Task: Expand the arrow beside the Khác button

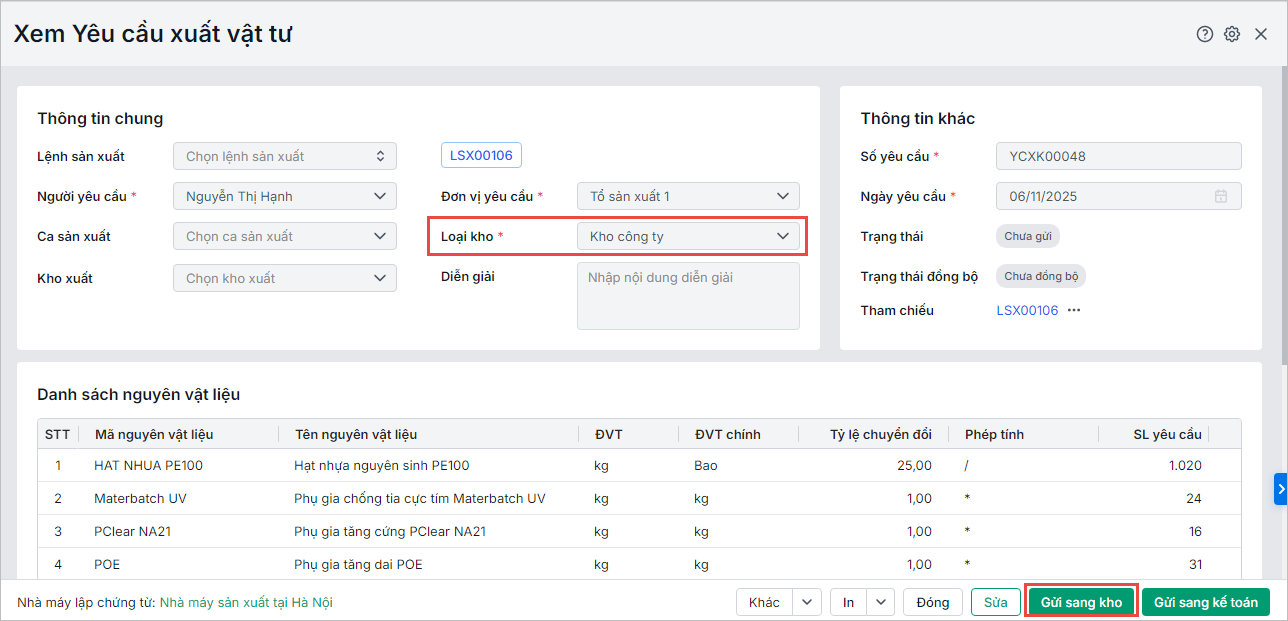Action: pos(807,602)
